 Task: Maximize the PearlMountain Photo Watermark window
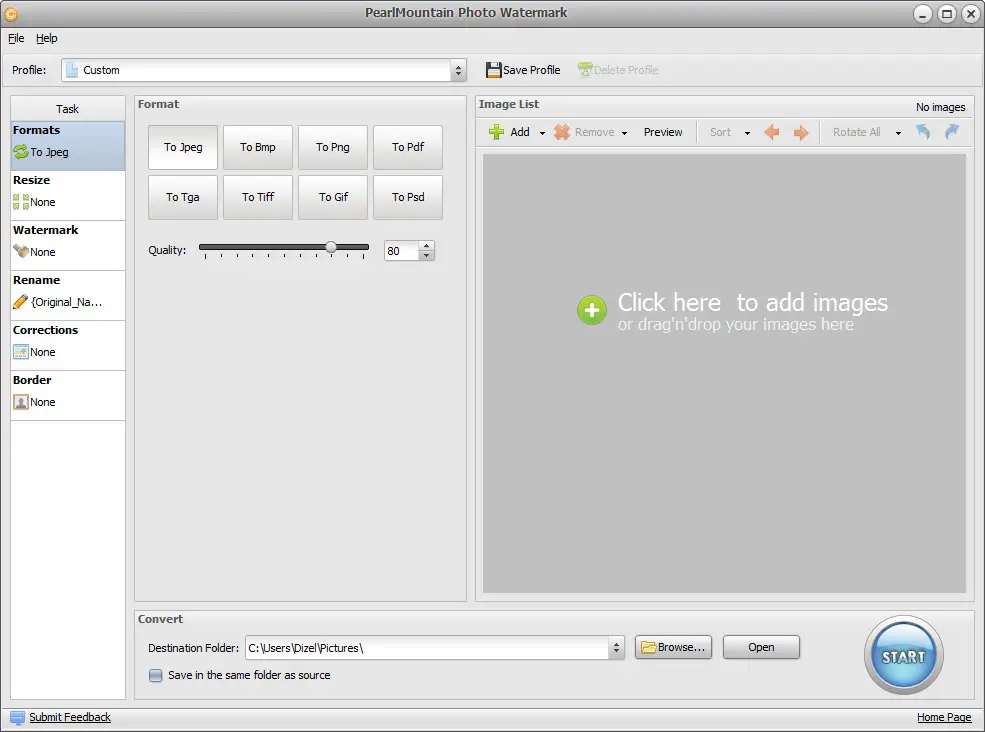point(947,13)
